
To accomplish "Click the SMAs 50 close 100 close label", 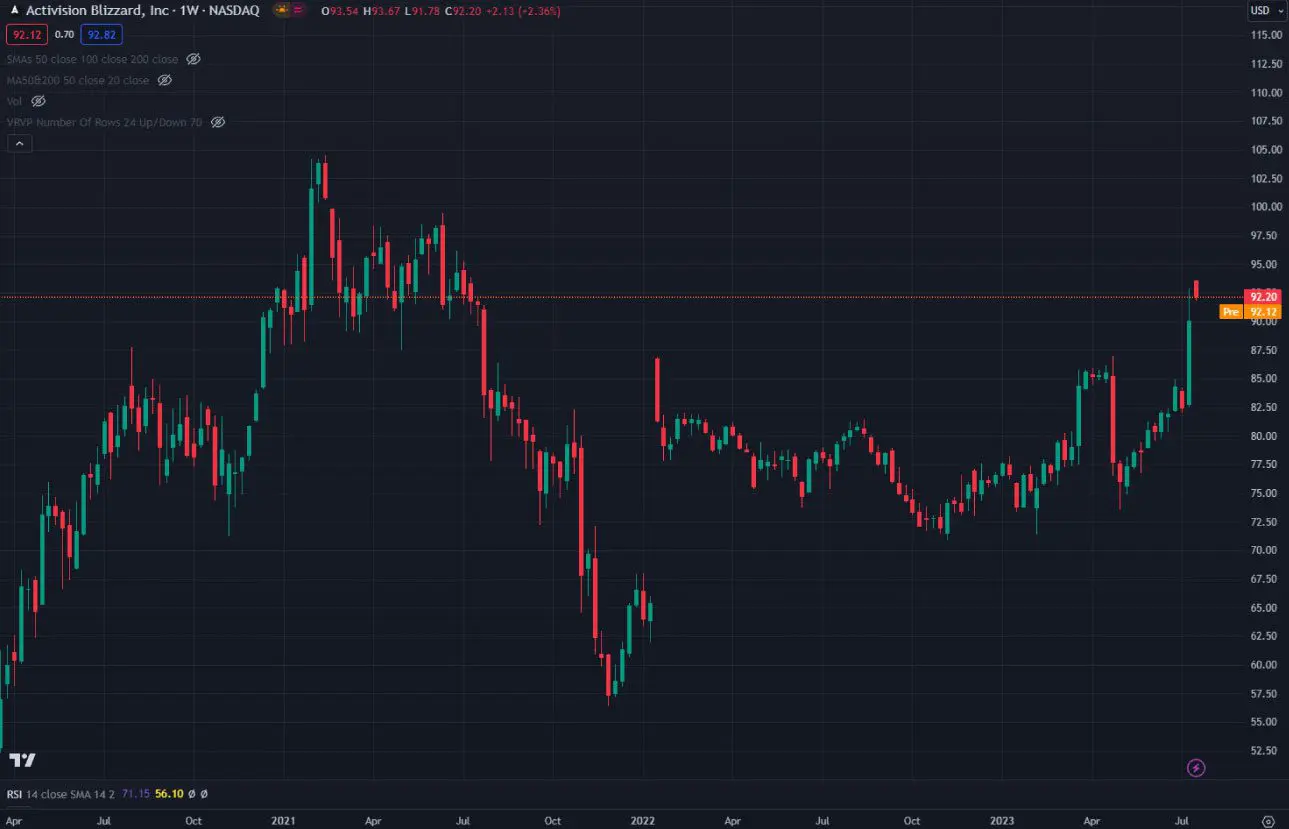I will pyautogui.click(x=92, y=59).
